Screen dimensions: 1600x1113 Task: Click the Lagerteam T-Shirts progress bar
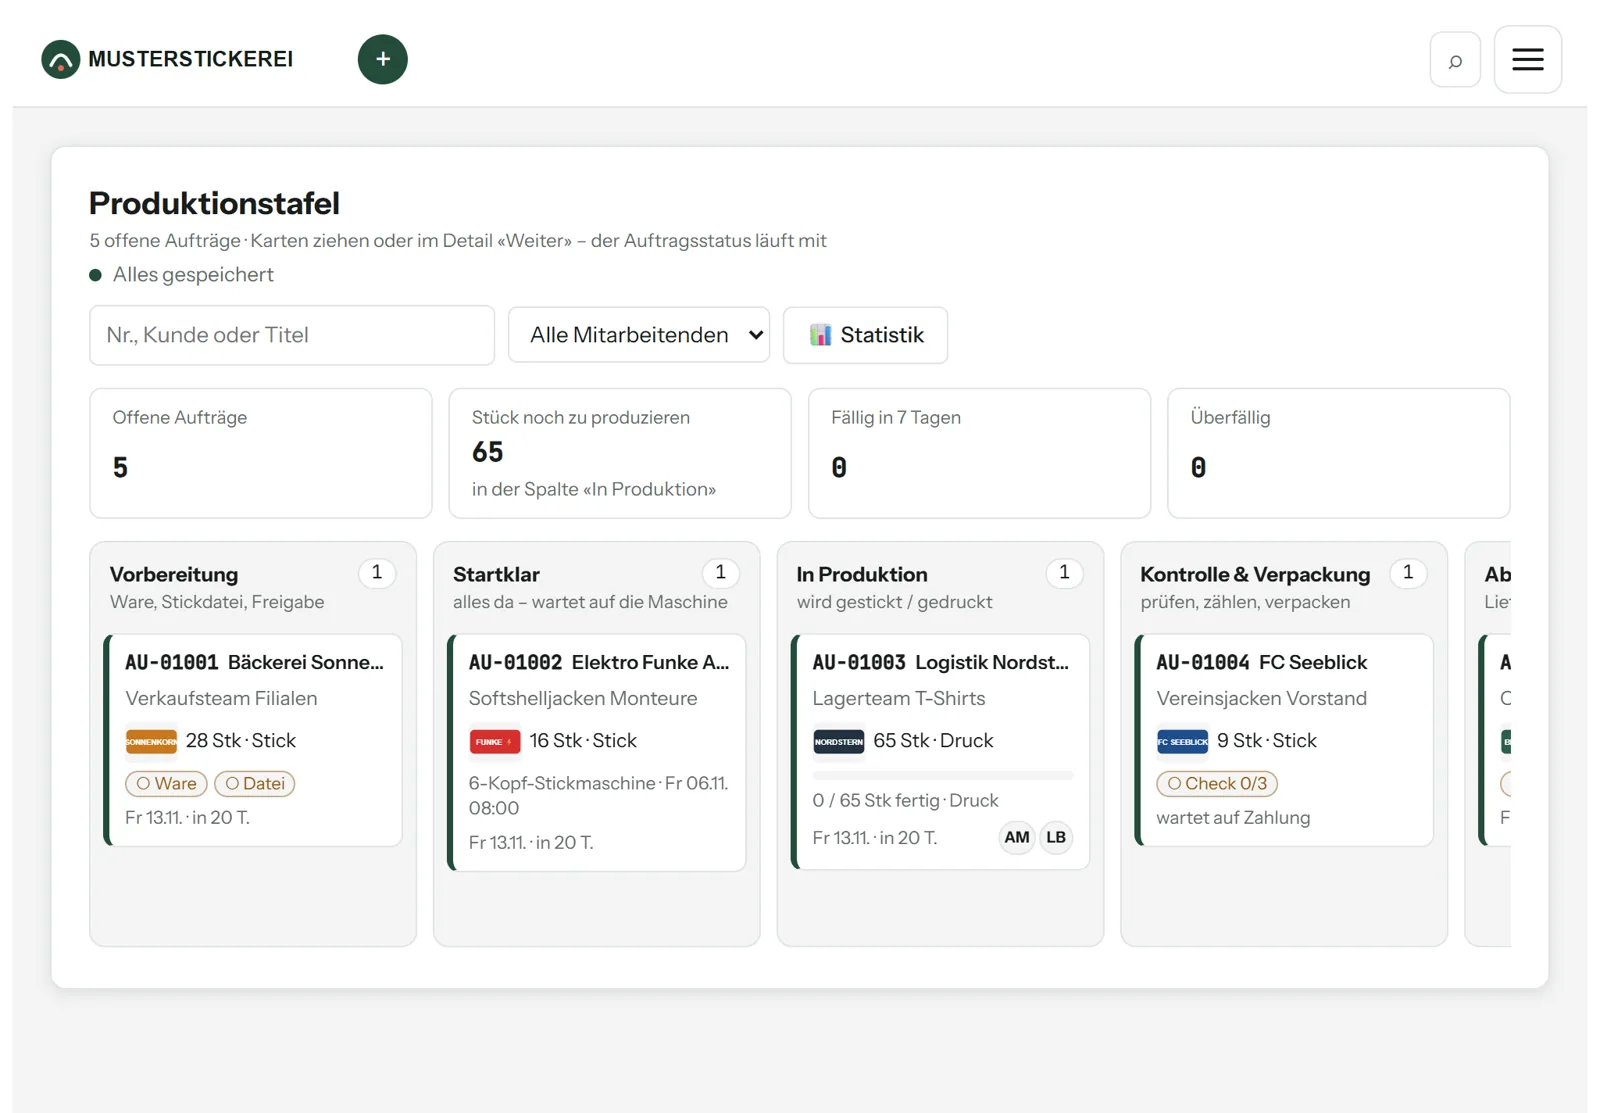pos(942,775)
